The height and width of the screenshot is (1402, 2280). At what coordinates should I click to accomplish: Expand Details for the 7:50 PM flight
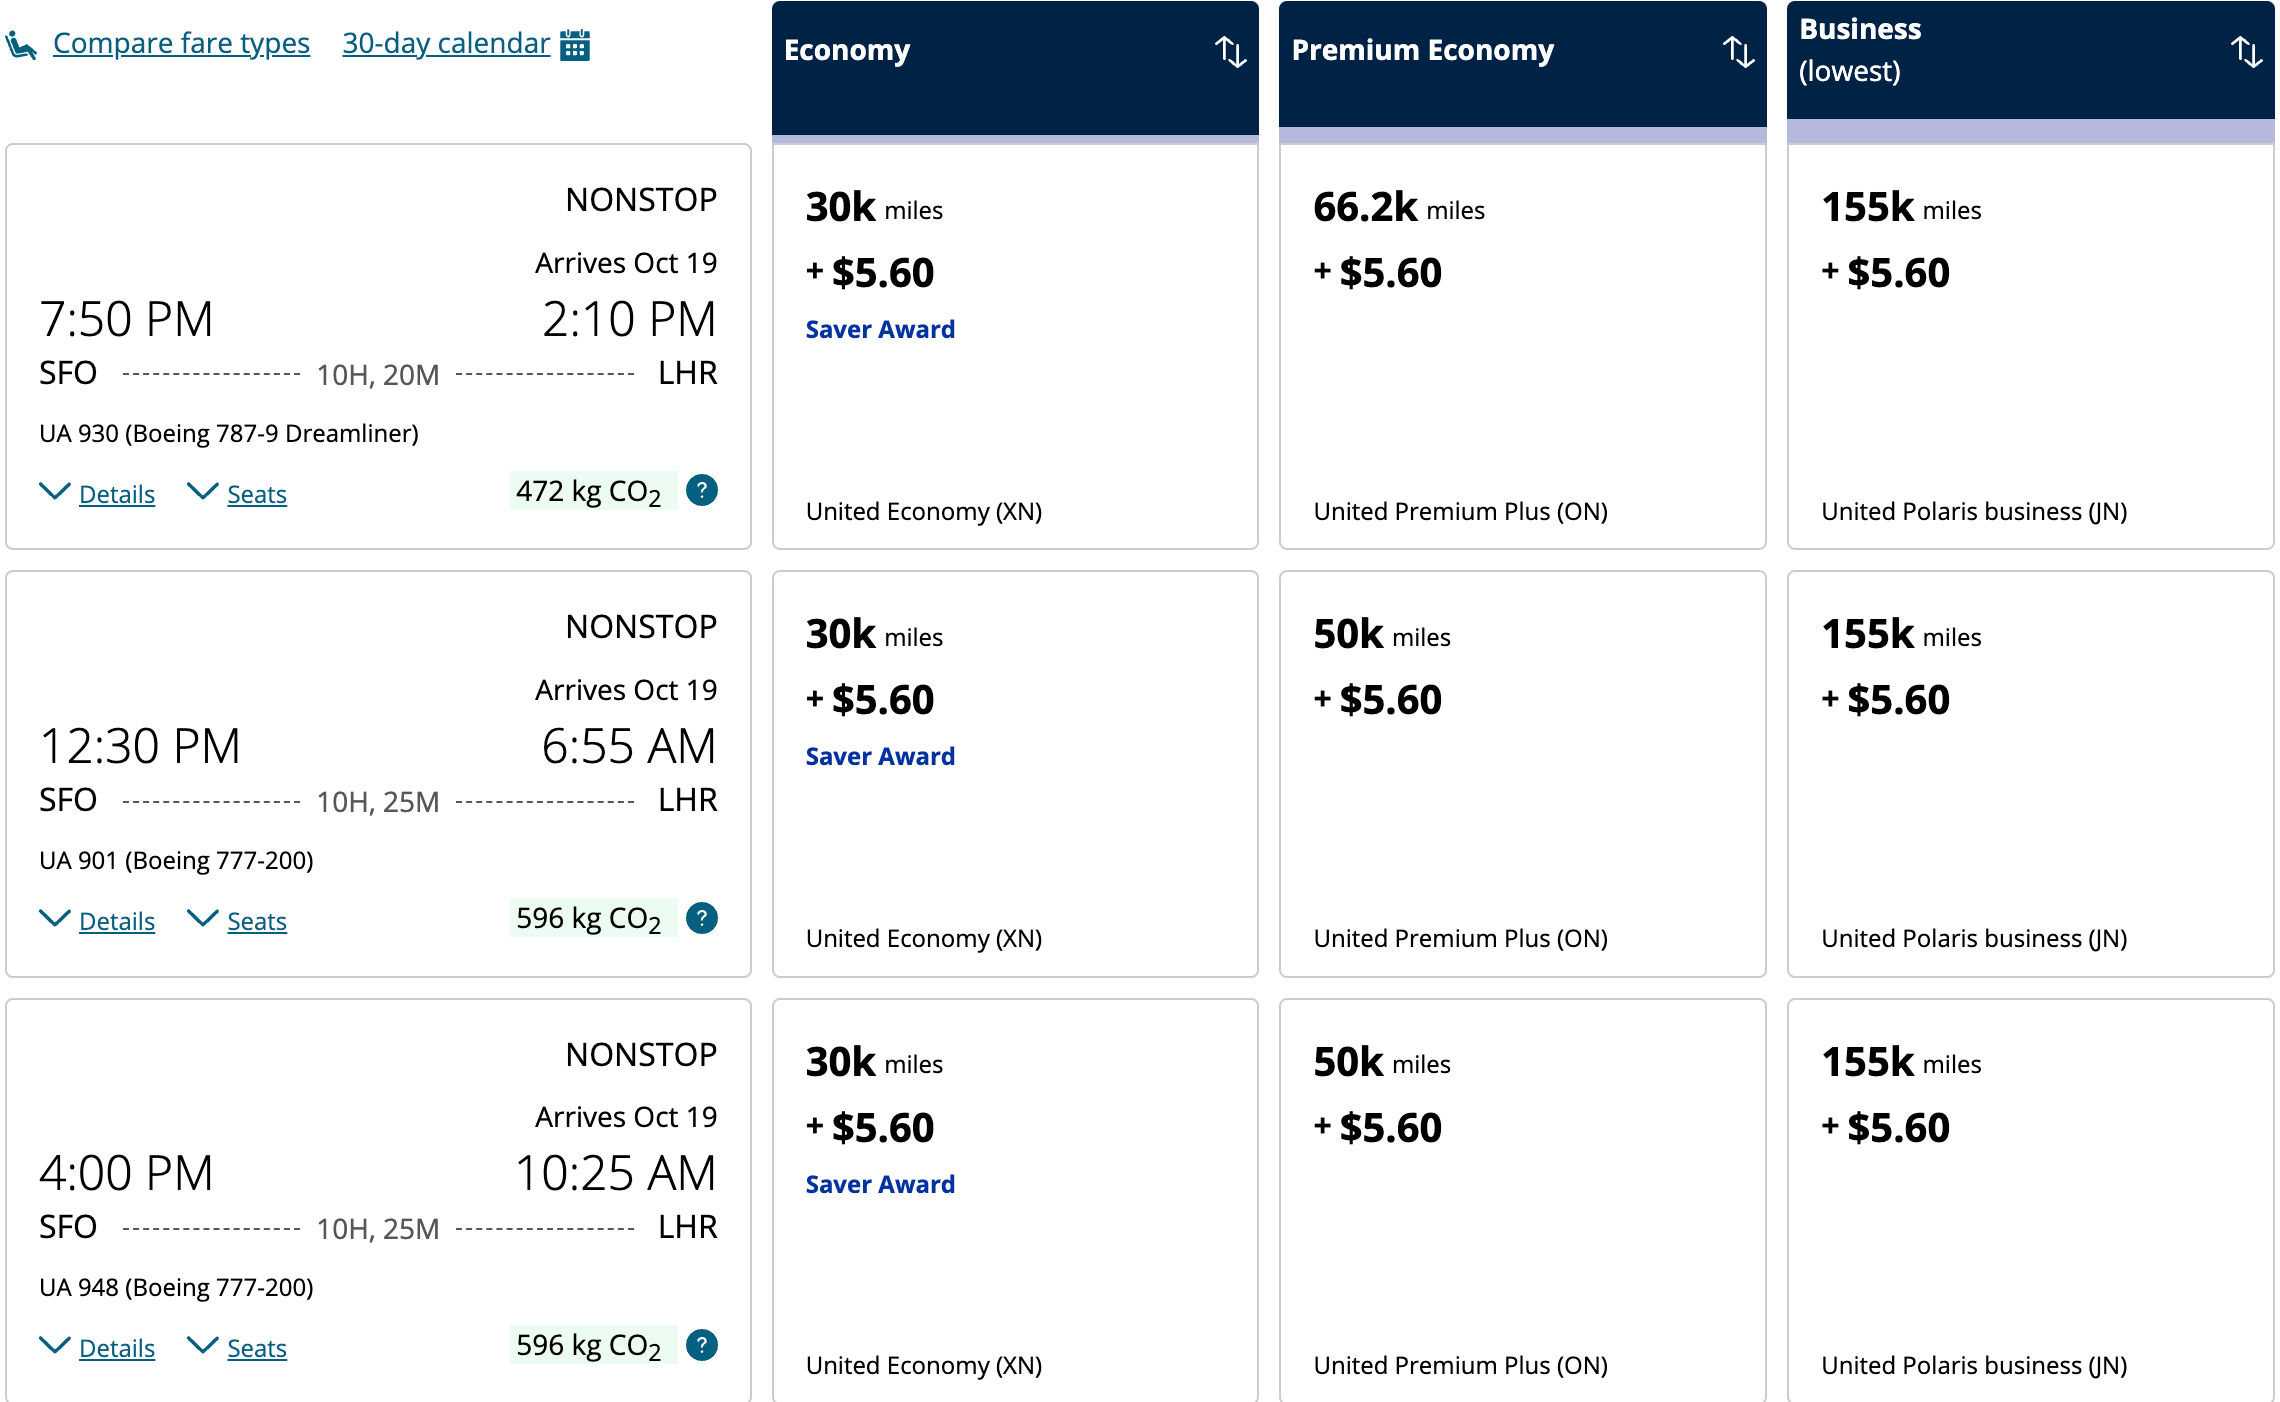click(x=116, y=494)
